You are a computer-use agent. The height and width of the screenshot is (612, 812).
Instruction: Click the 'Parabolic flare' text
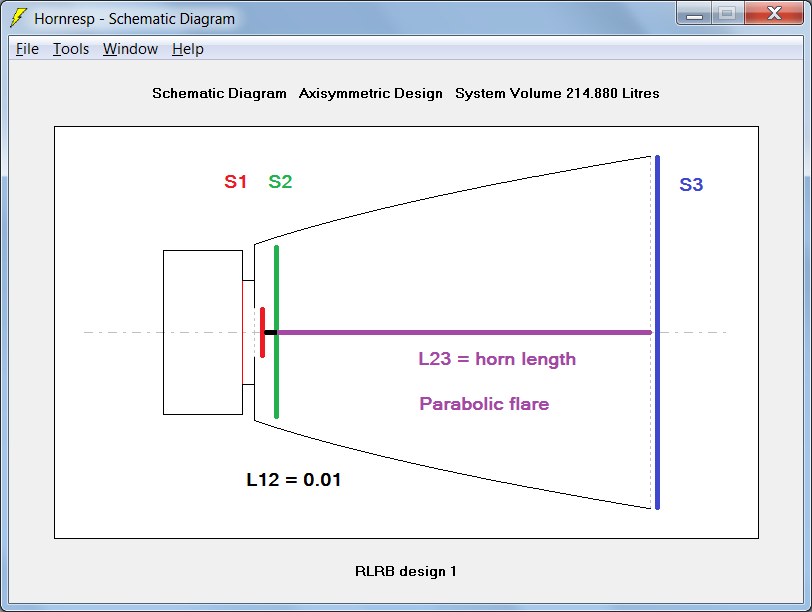coord(484,404)
